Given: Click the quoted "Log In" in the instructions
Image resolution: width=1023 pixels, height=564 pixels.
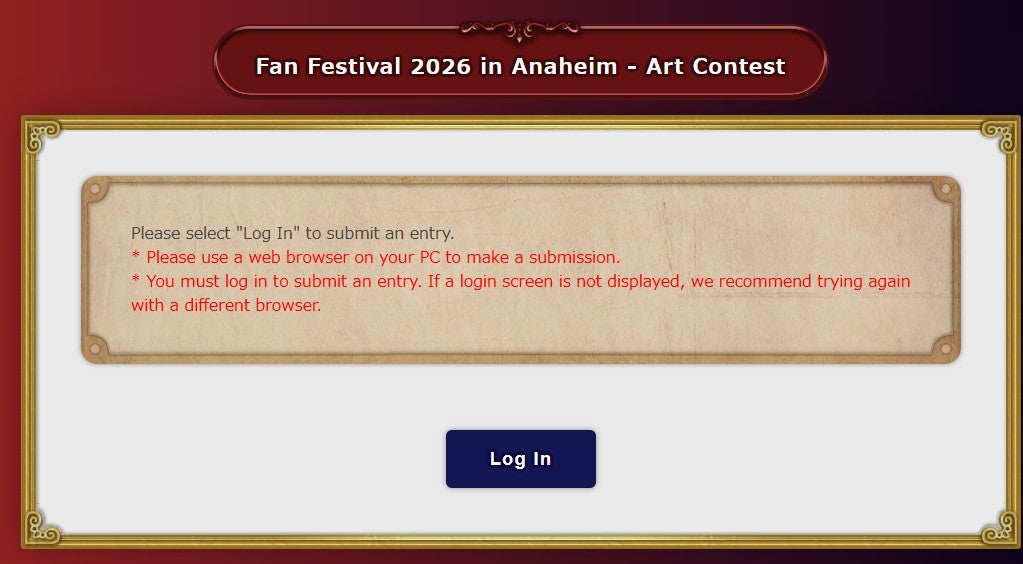Looking at the screenshot, I should [267, 233].
